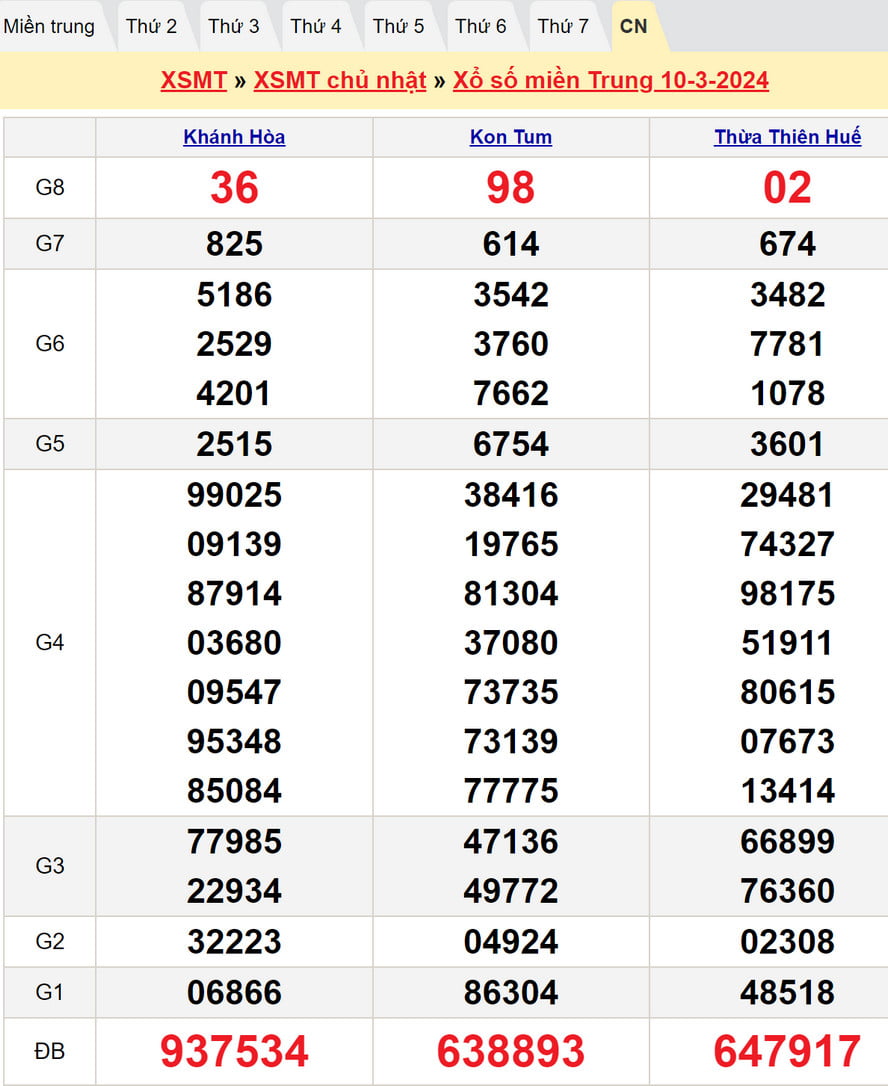The width and height of the screenshot is (888, 1086).
Task: Click the Thứ 6 tab
Action: 481,27
